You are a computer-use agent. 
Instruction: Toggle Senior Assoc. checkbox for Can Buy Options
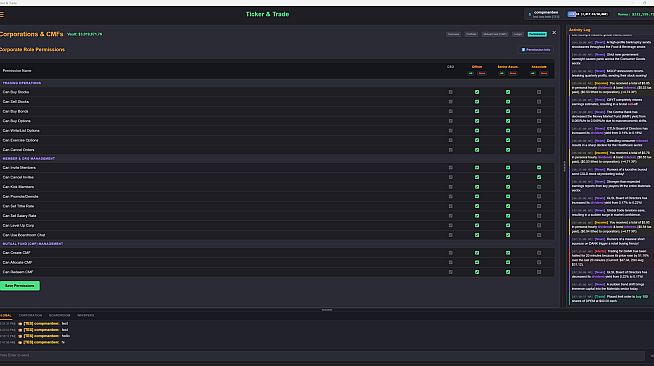point(508,121)
